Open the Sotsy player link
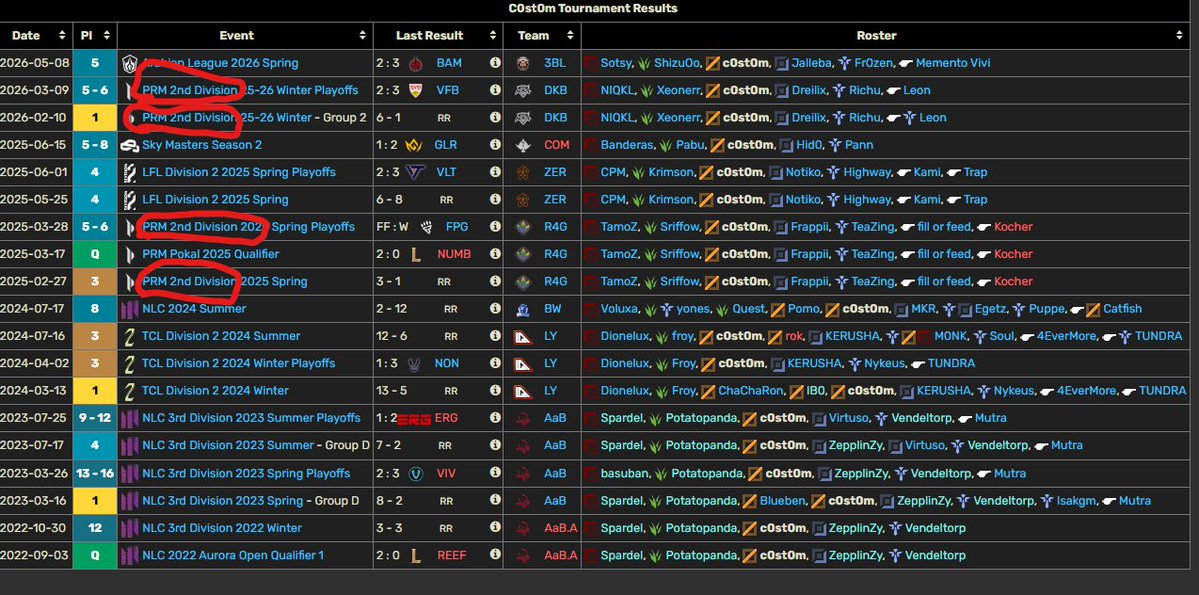This screenshot has height=595, width=1199. click(x=617, y=63)
